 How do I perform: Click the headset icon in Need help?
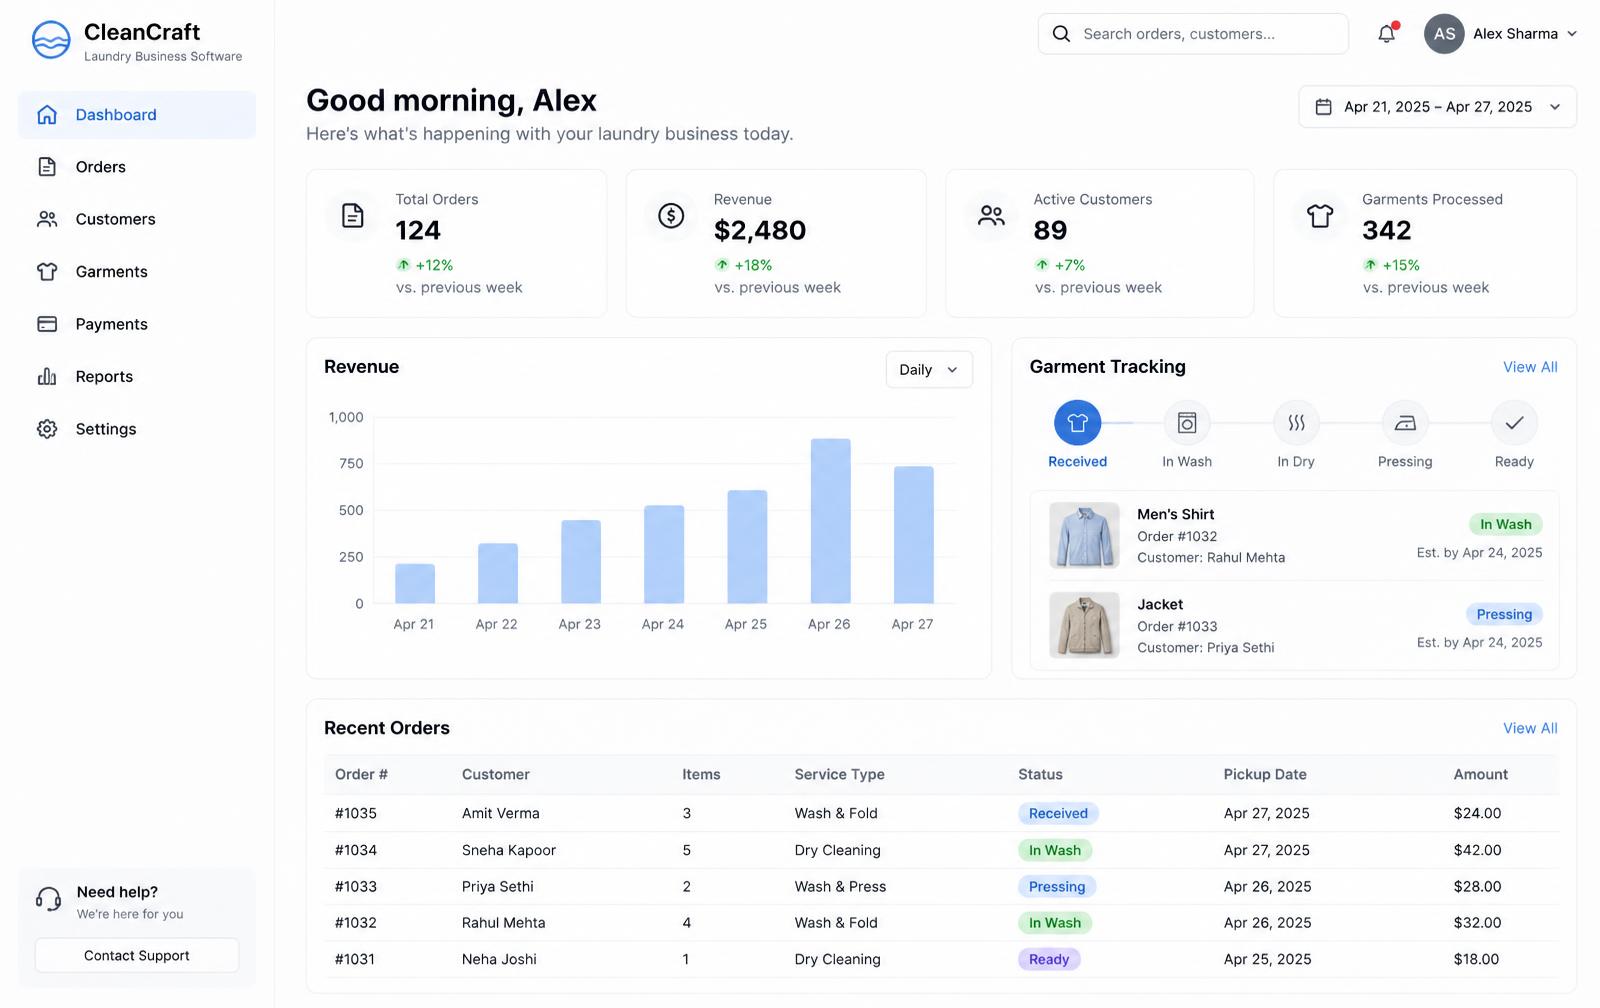click(x=48, y=899)
